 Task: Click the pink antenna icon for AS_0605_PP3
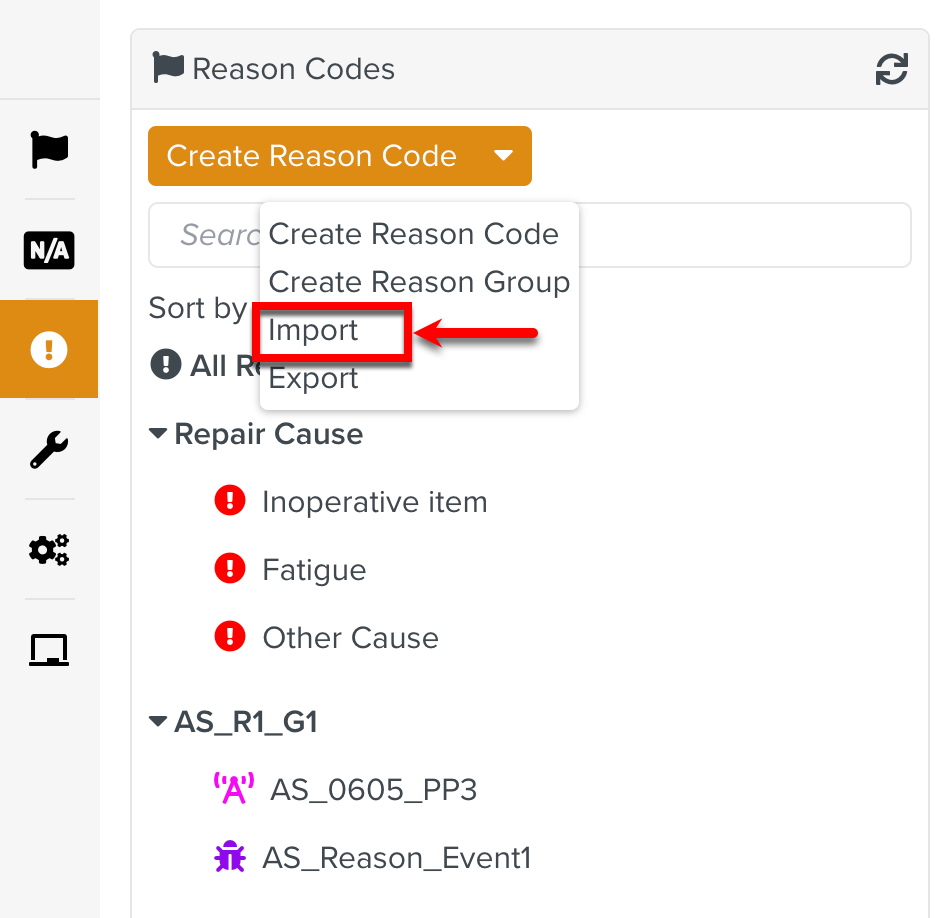point(234,789)
